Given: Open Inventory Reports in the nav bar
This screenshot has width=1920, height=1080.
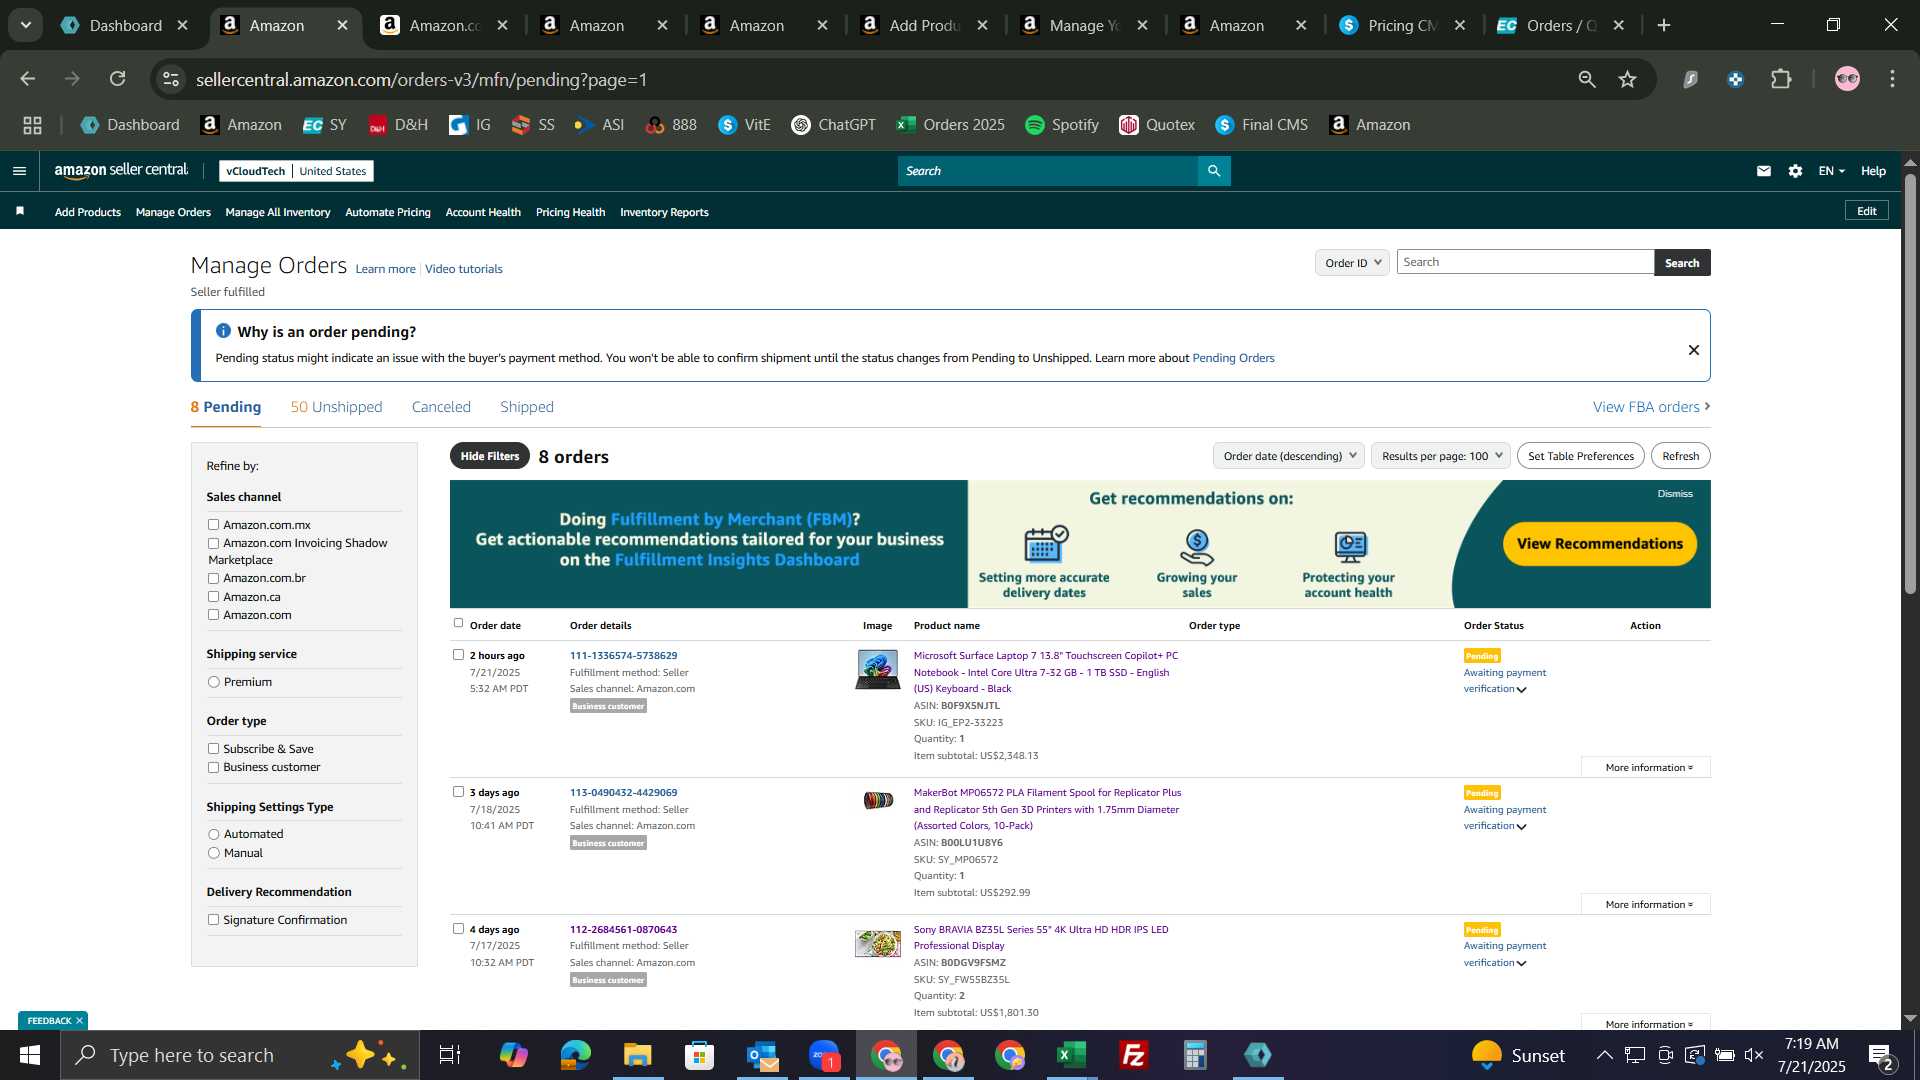Looking at the screenshot, I should coord(664,212).
